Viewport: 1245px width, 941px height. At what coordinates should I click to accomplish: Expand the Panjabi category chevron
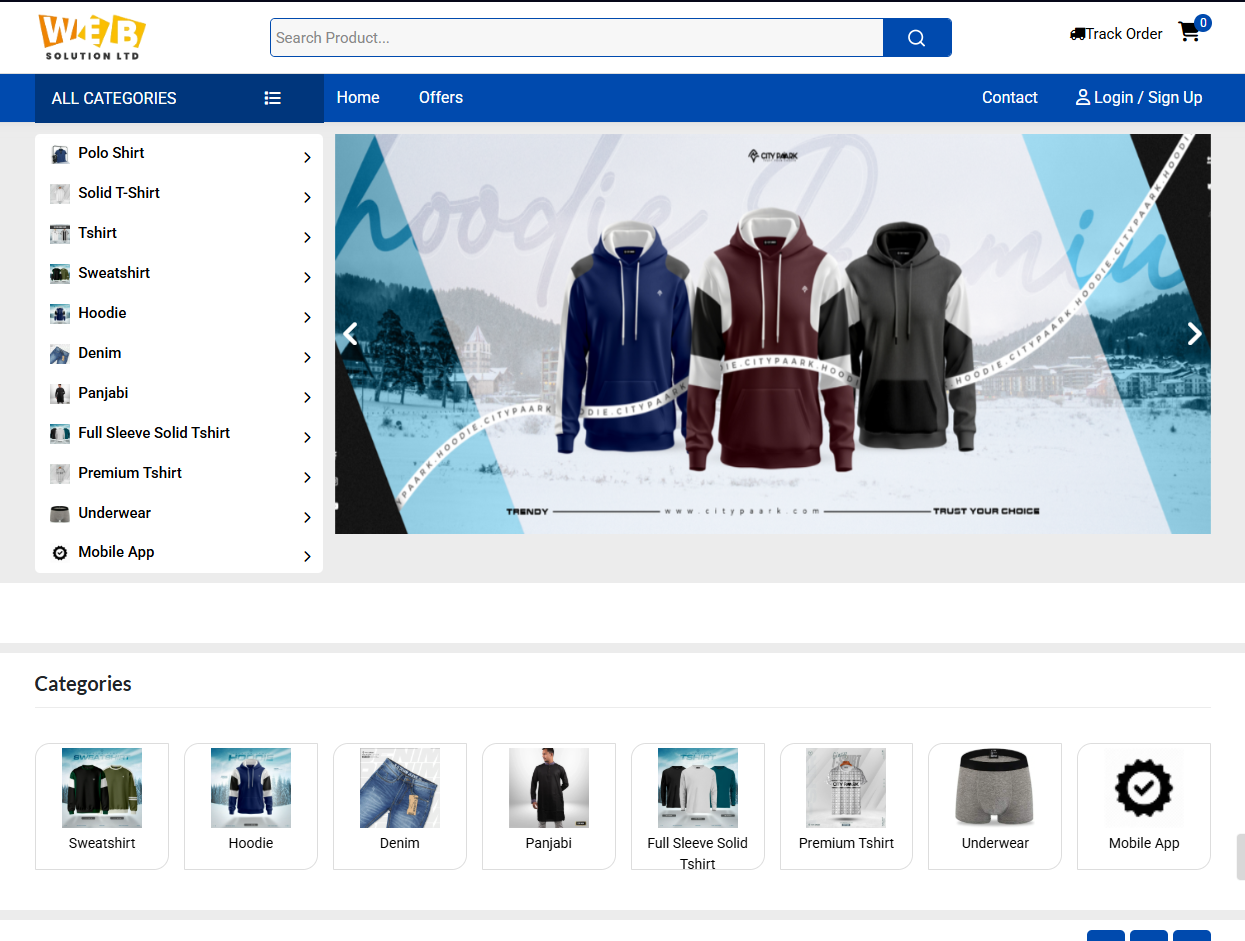coord(307,397)
